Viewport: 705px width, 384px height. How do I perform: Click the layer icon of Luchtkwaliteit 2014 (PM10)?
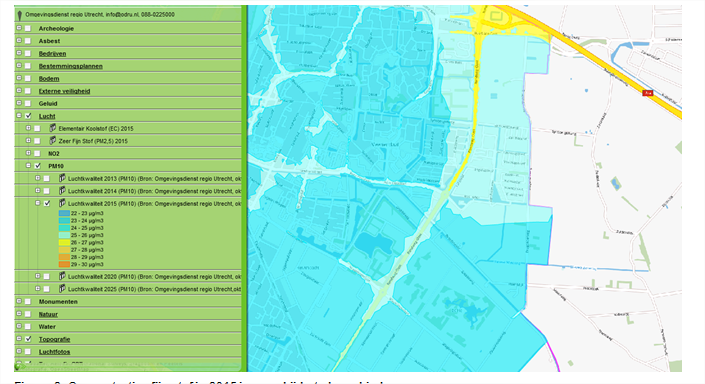click(62, 191)
